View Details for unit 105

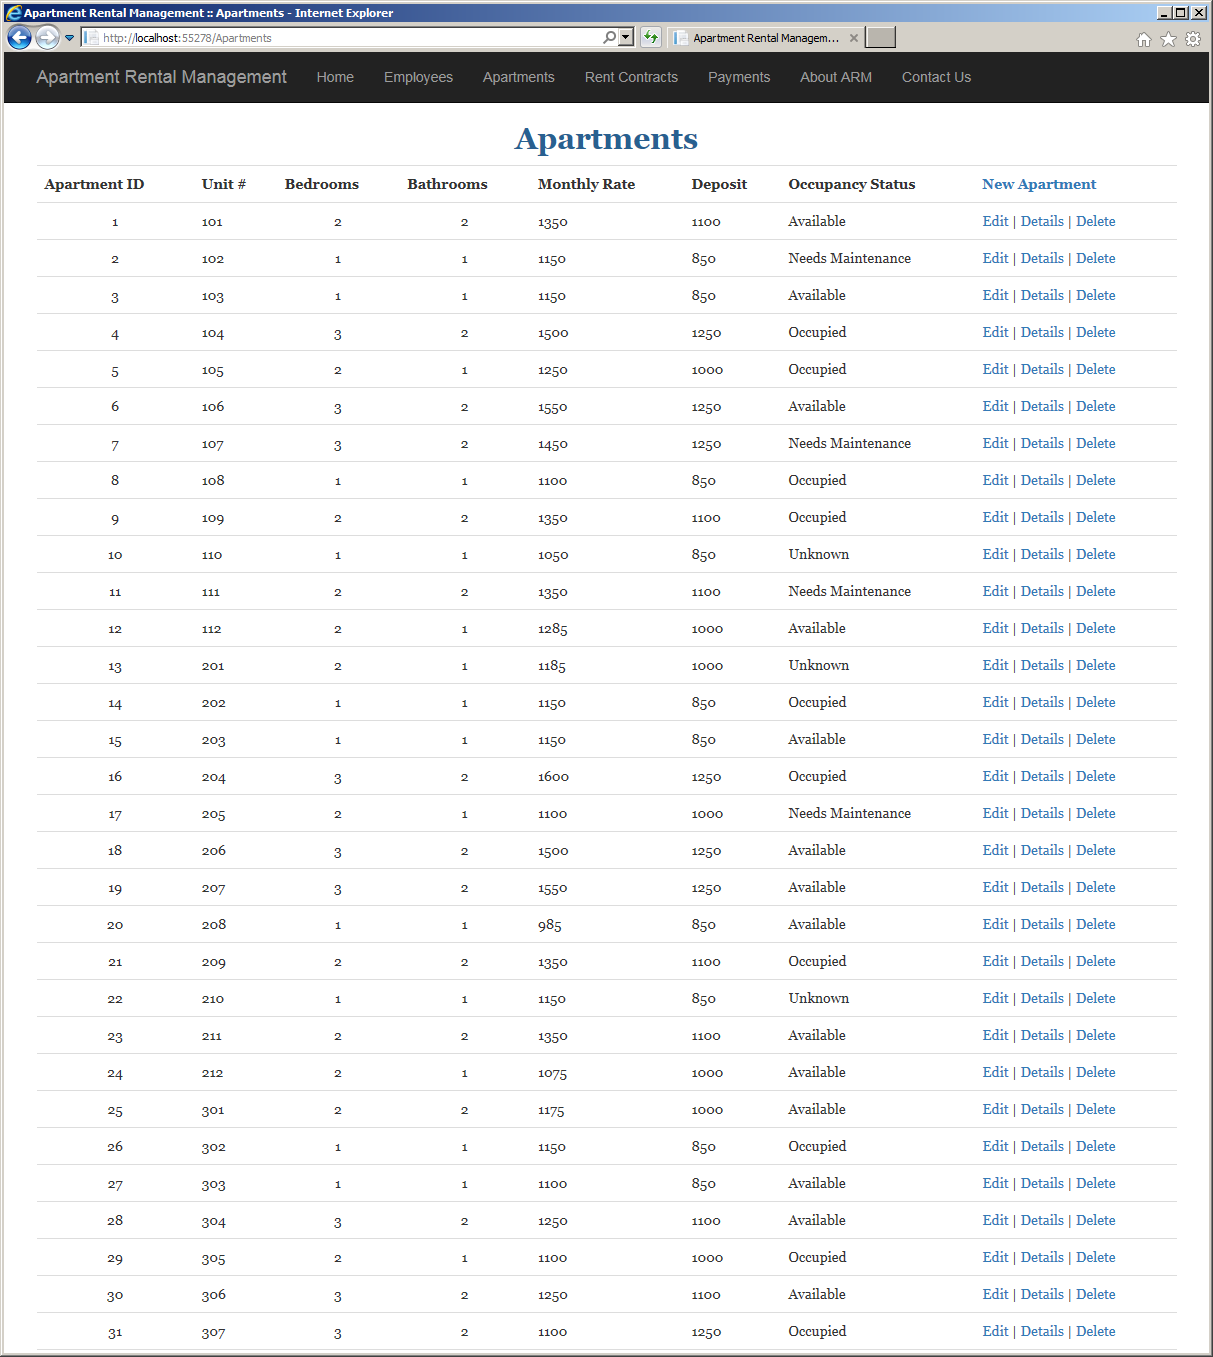[x=1042, y=369]
